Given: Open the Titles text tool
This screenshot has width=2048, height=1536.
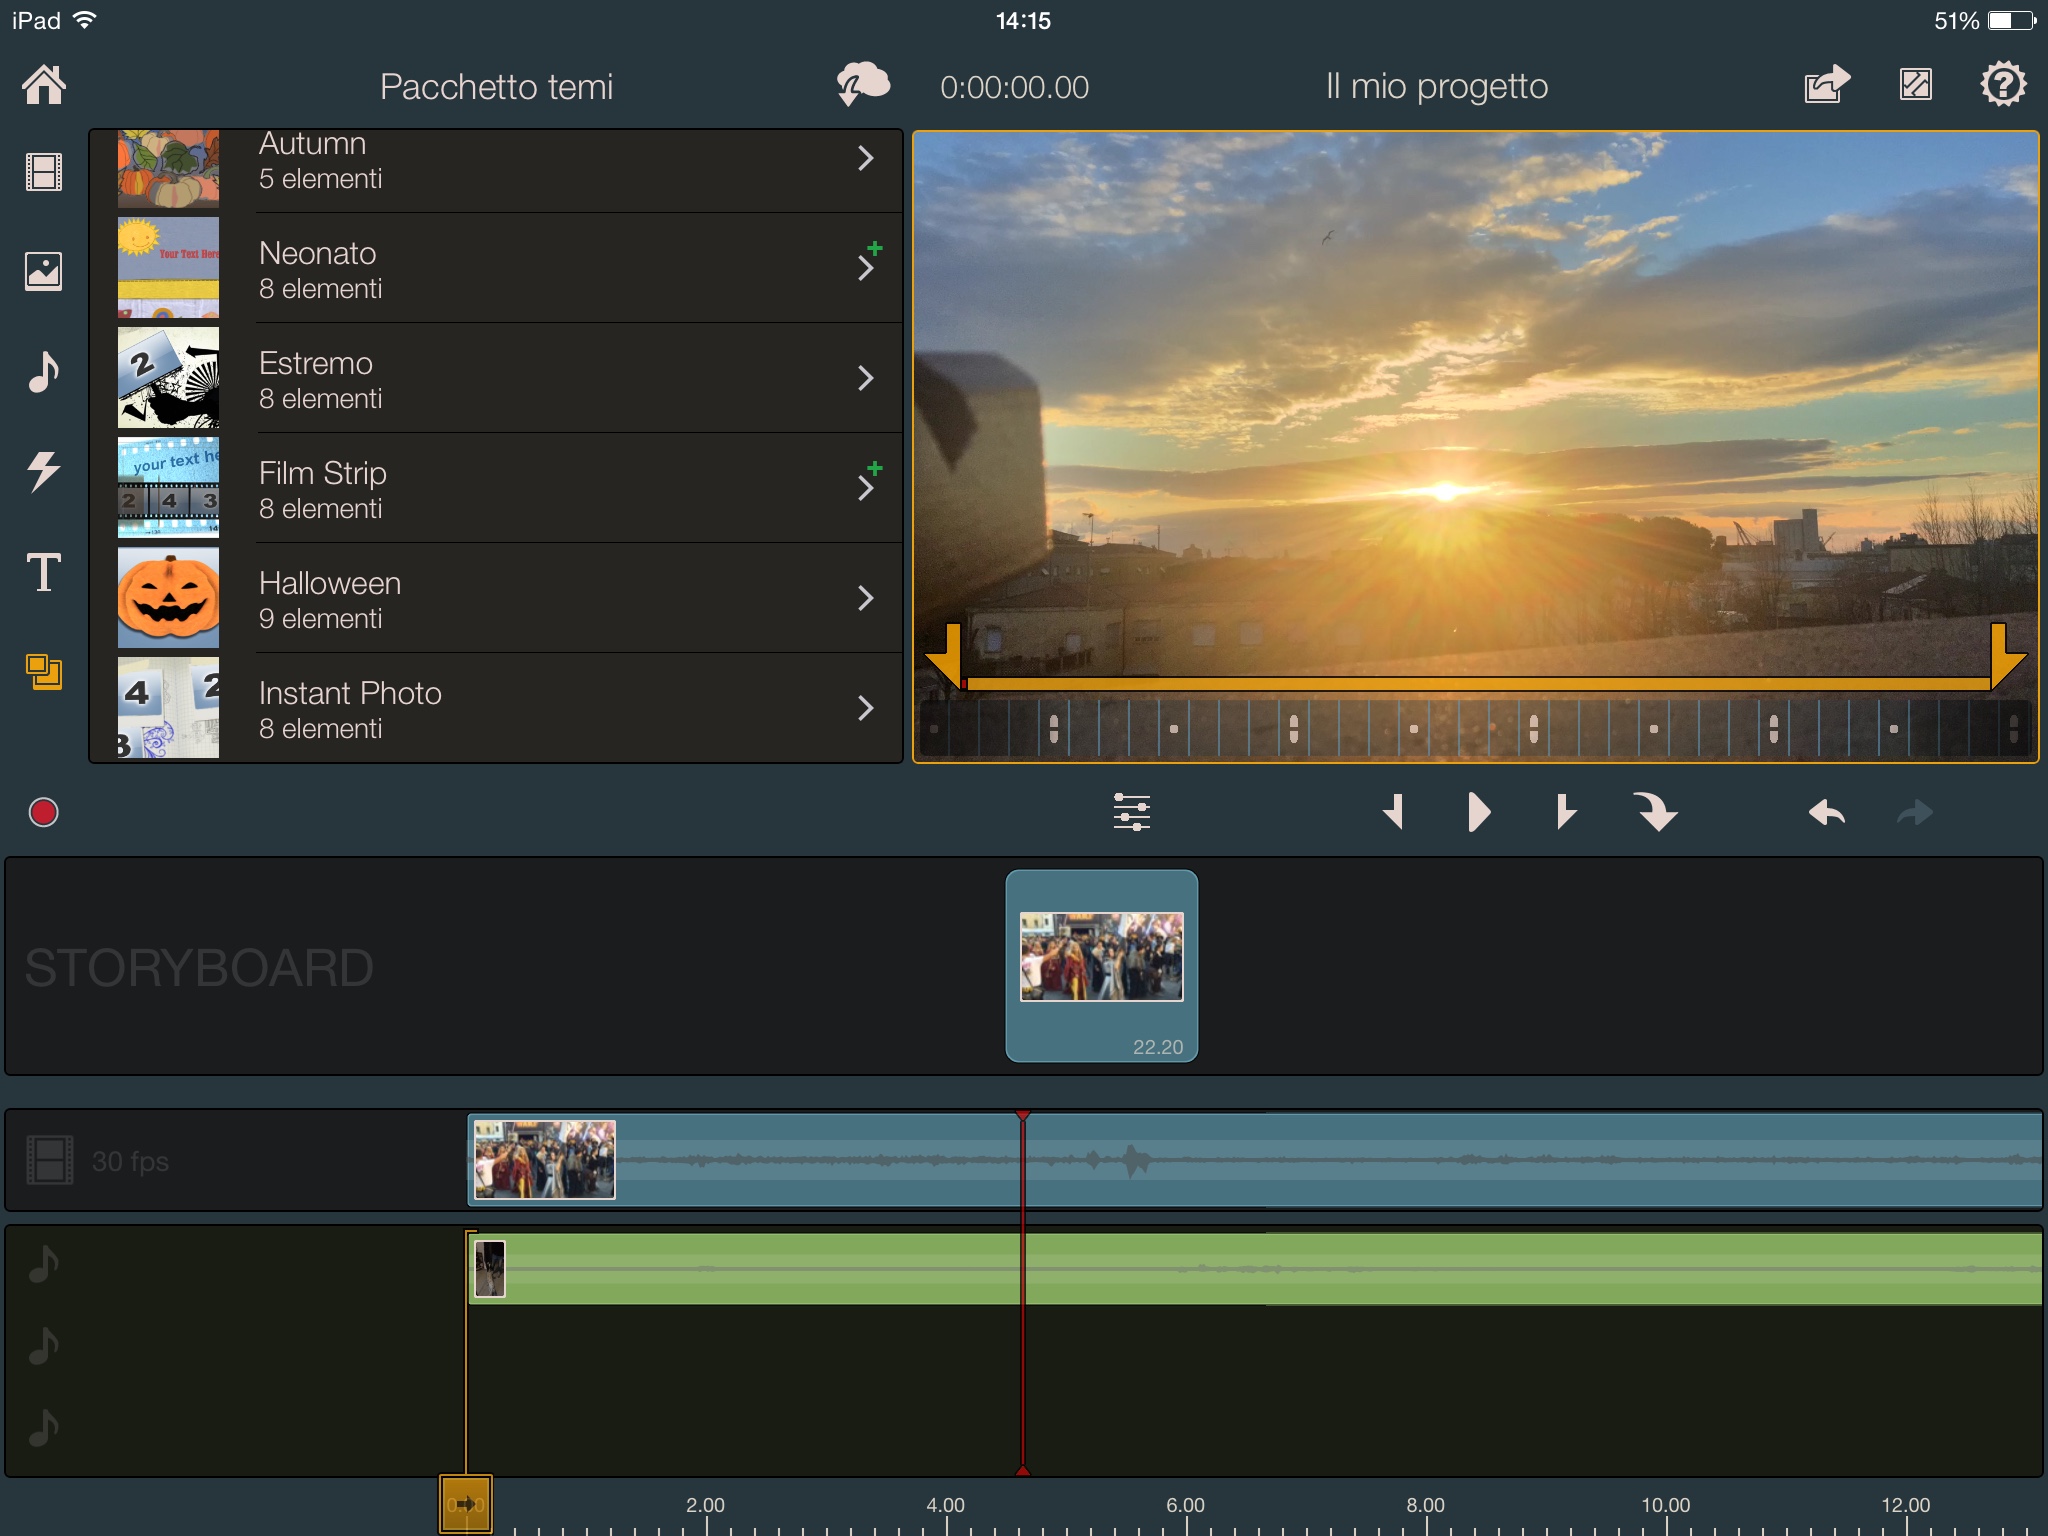Looking at the screenshot, I should point(44,572).
